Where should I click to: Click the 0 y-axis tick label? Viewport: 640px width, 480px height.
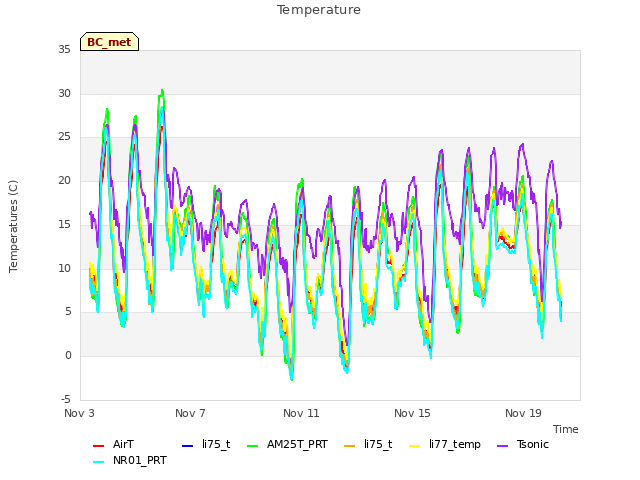[68, 356]
